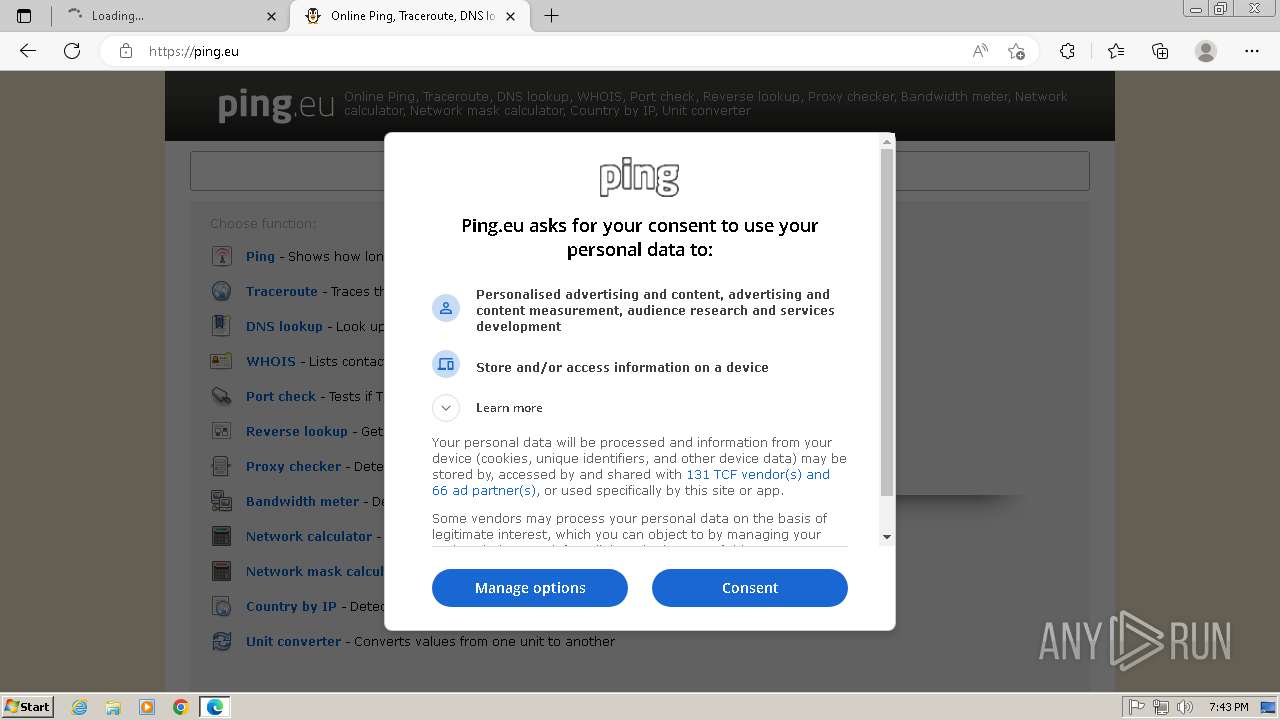Click the Traceroute globe icon

(221, 291)
